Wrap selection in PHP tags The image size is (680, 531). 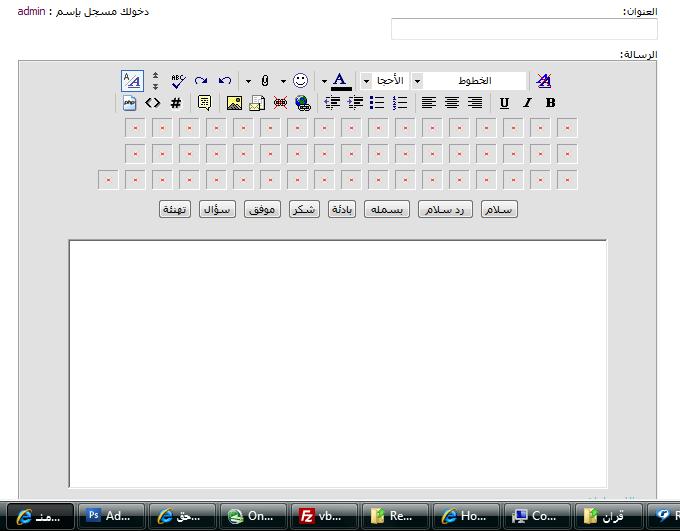click(x=130, y=103)
